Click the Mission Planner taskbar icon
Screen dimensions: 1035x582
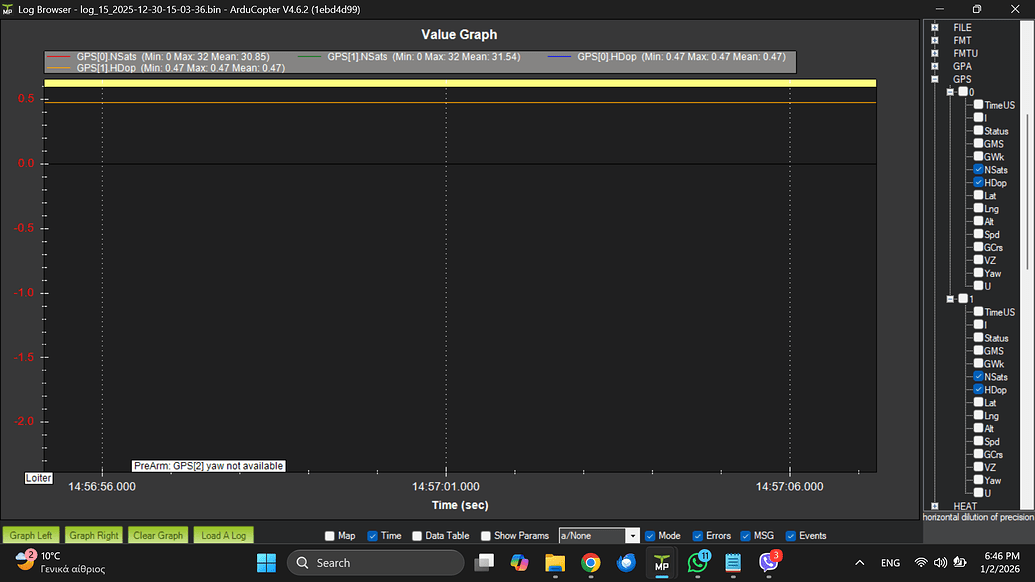coord(661,563)
